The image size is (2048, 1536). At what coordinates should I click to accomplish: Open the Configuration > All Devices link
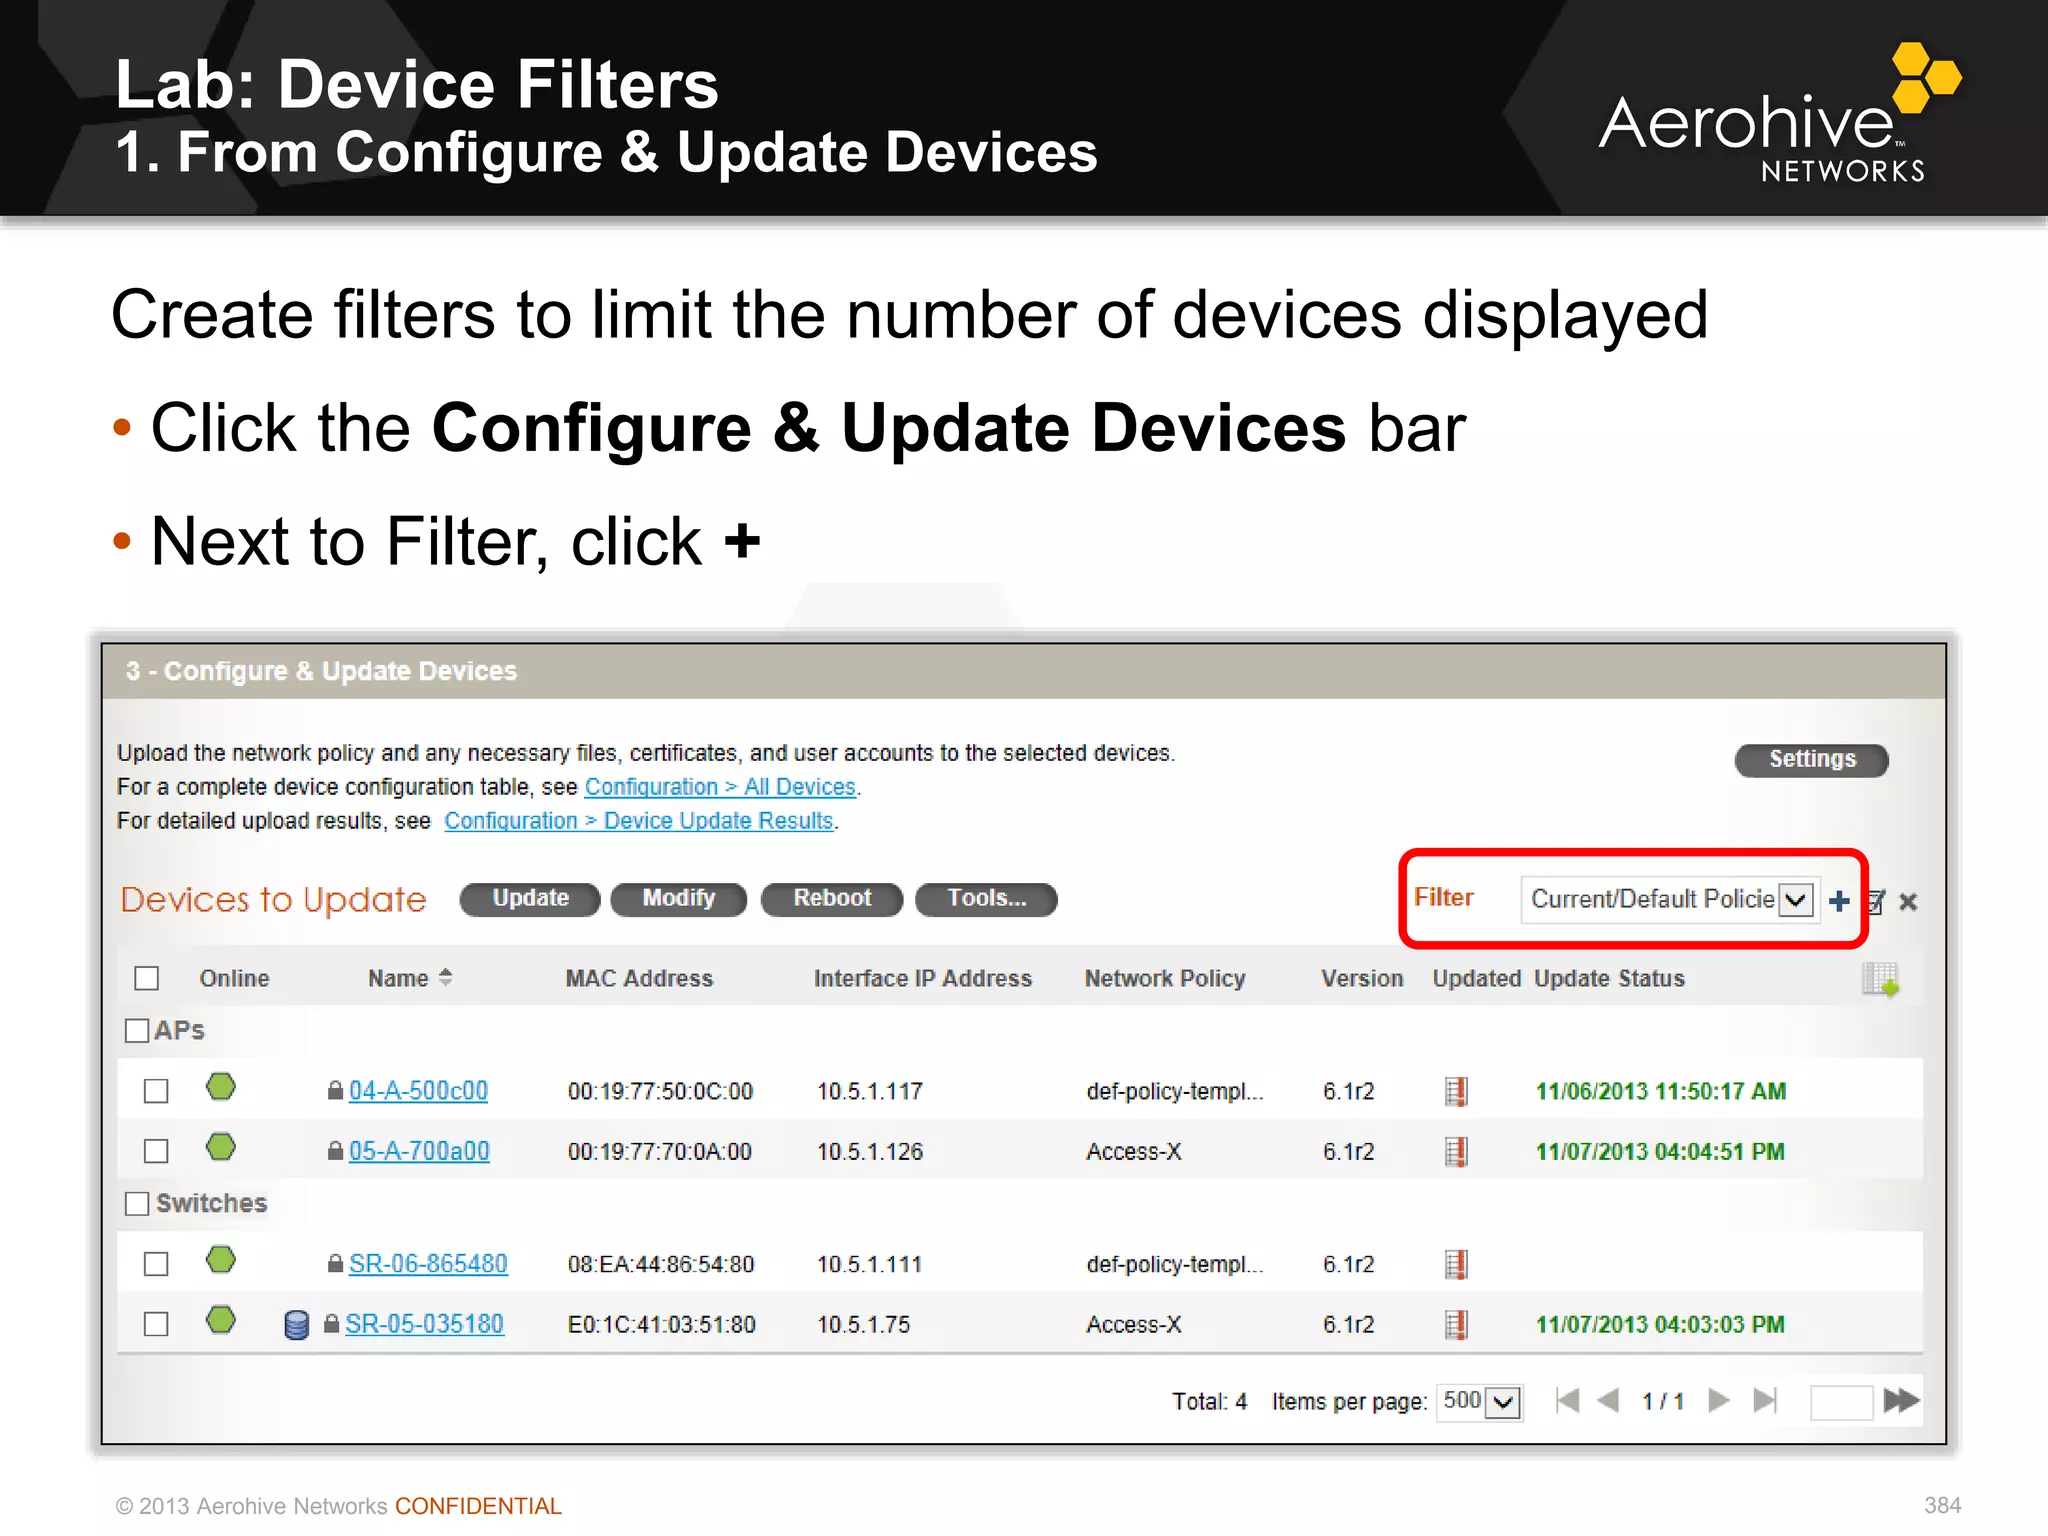click(x=721, y=787)
